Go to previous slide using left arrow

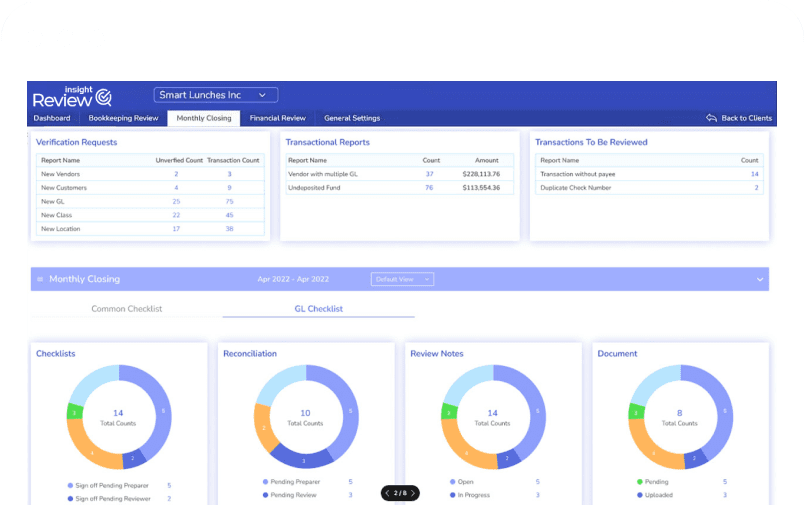click(388, 493)
